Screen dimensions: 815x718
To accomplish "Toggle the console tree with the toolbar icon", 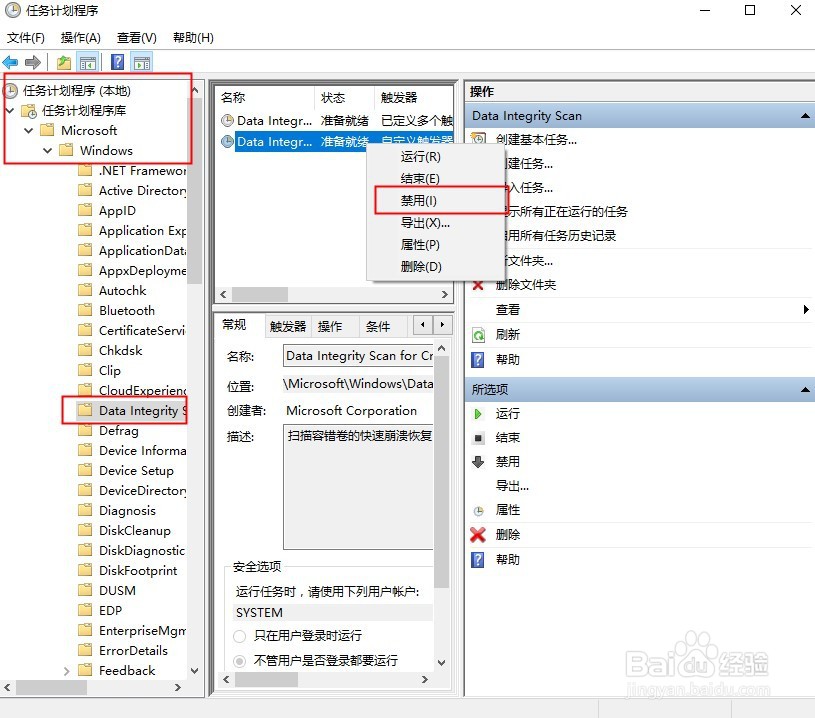I will 87,61.
